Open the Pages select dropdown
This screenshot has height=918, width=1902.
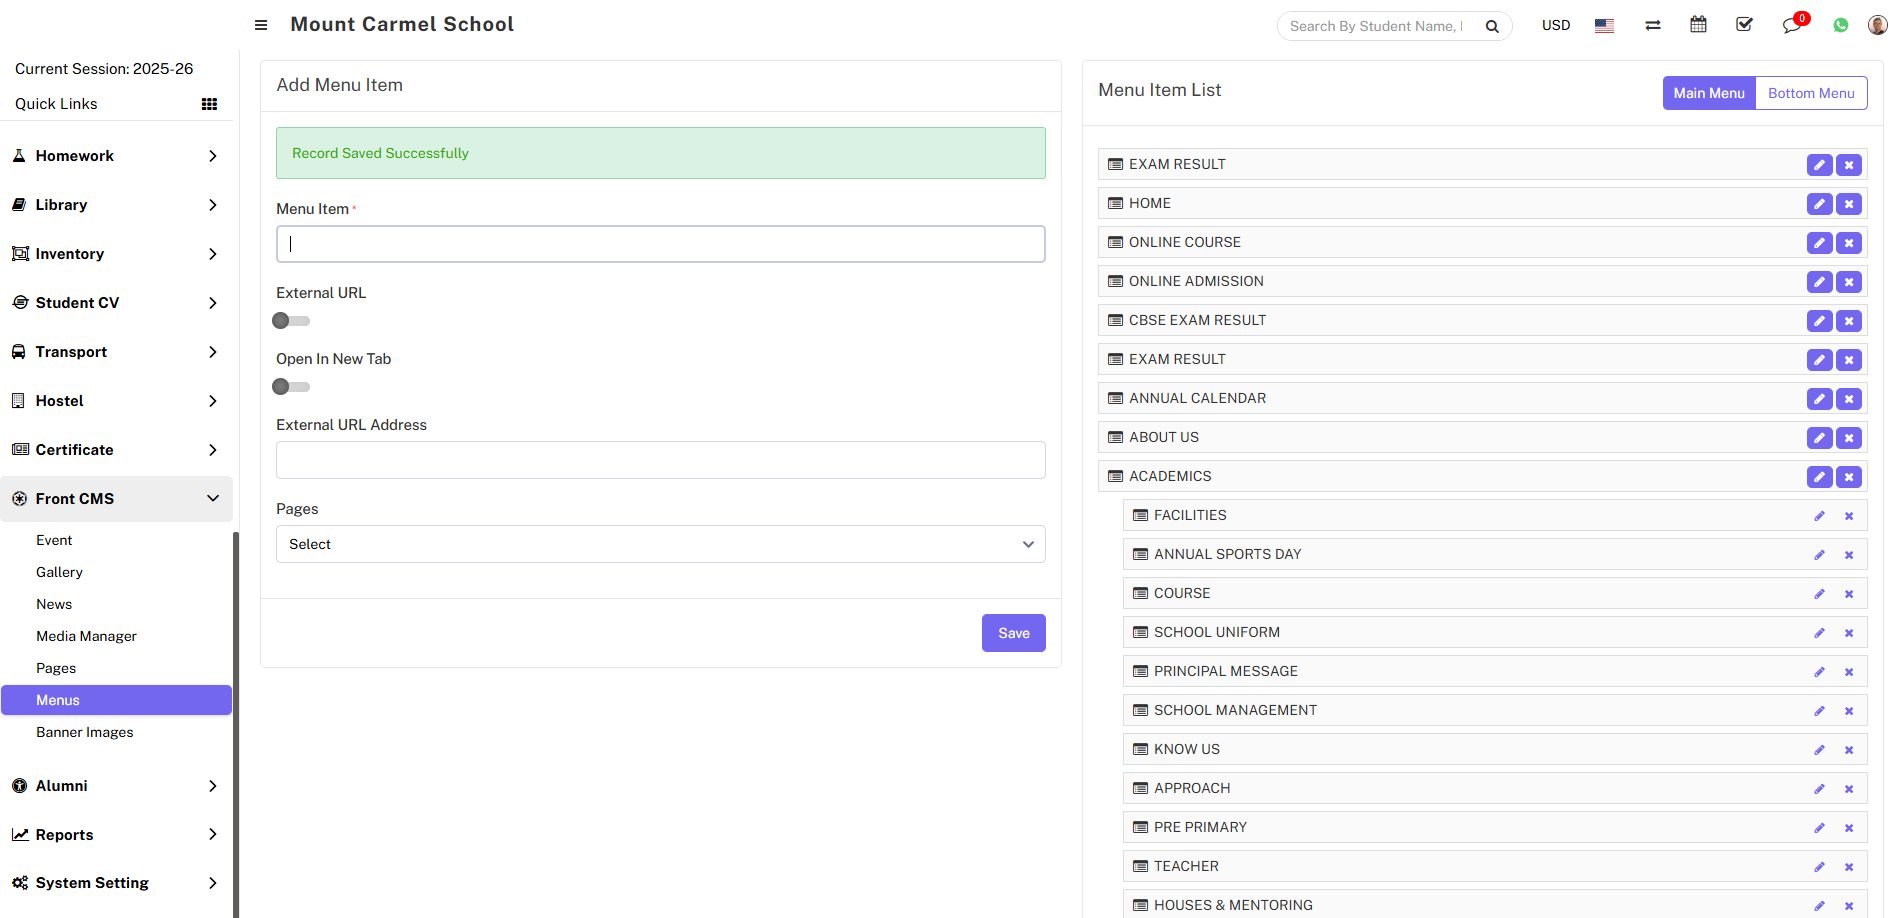coord(660,544)
